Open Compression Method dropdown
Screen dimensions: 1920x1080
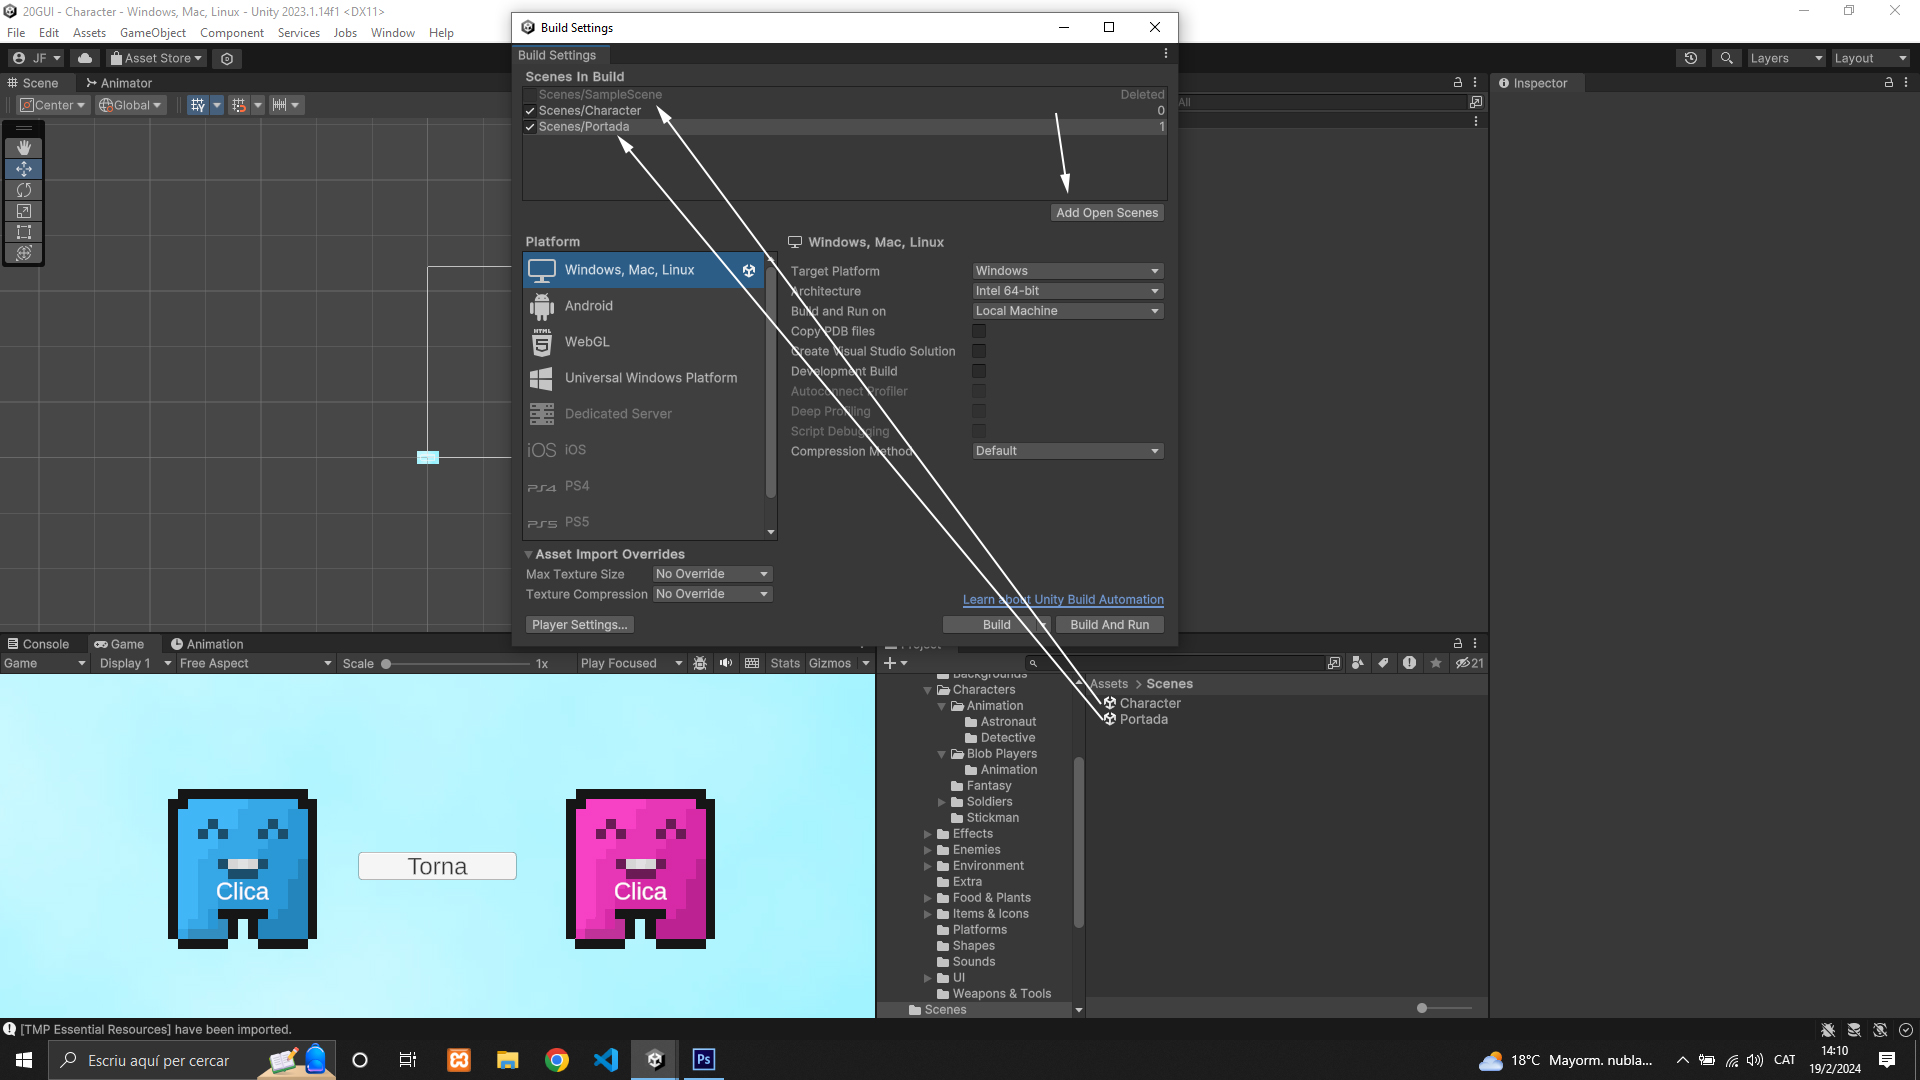(x=1067, y=451)
